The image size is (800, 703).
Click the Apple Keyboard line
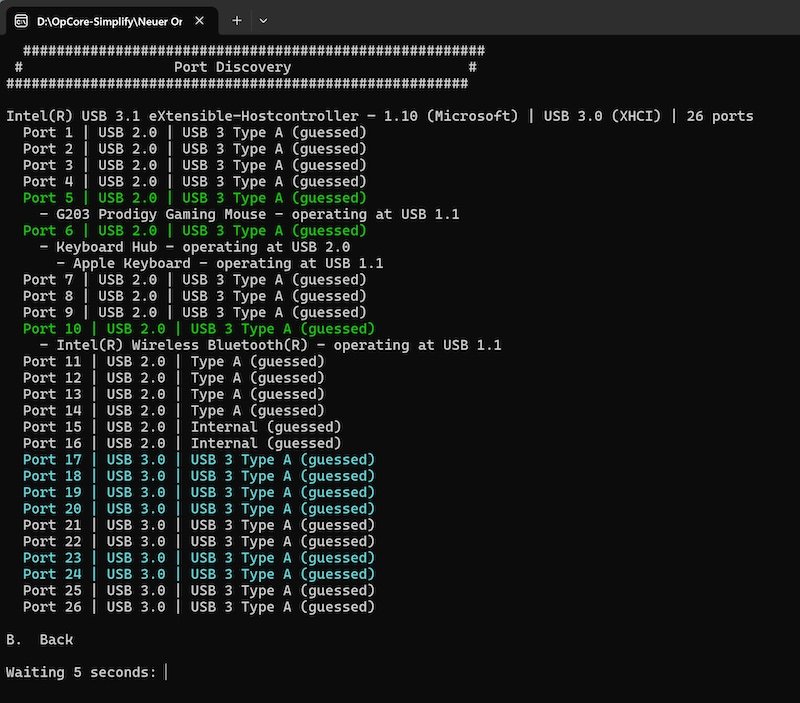click(x=219, y=263)
